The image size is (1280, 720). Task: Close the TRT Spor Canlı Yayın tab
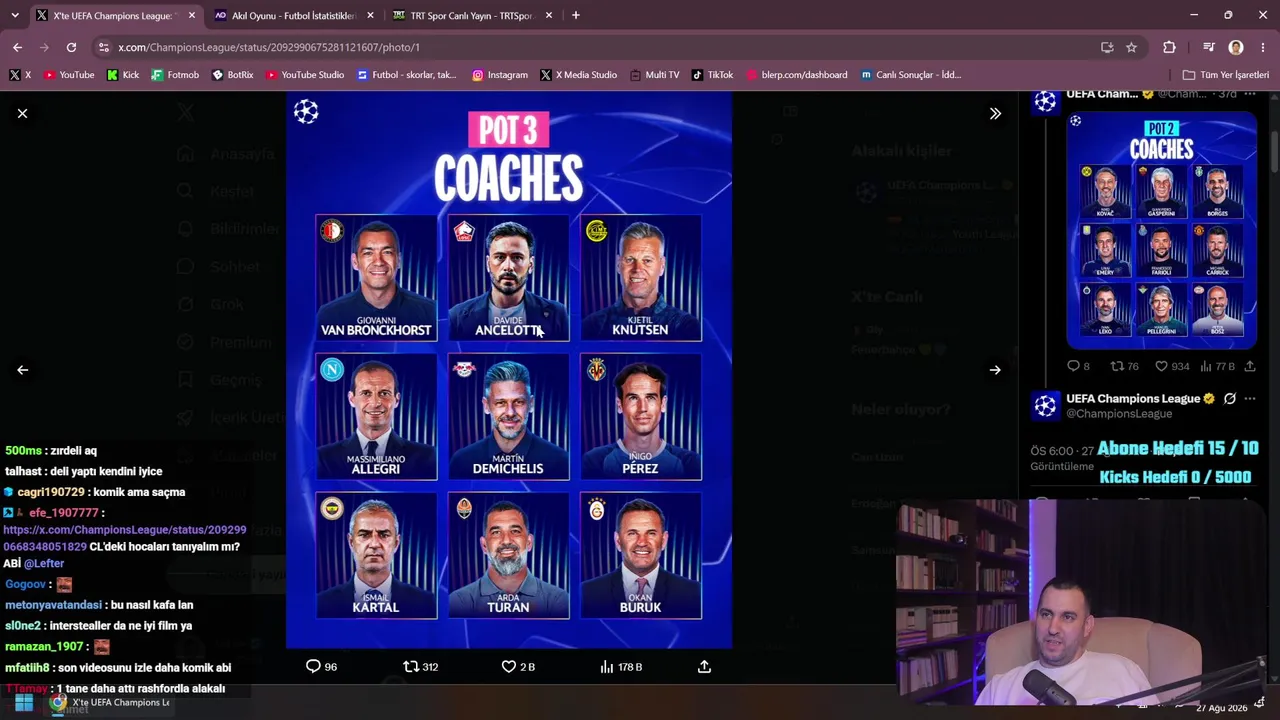pyautogui.click(x=548, y=16)
